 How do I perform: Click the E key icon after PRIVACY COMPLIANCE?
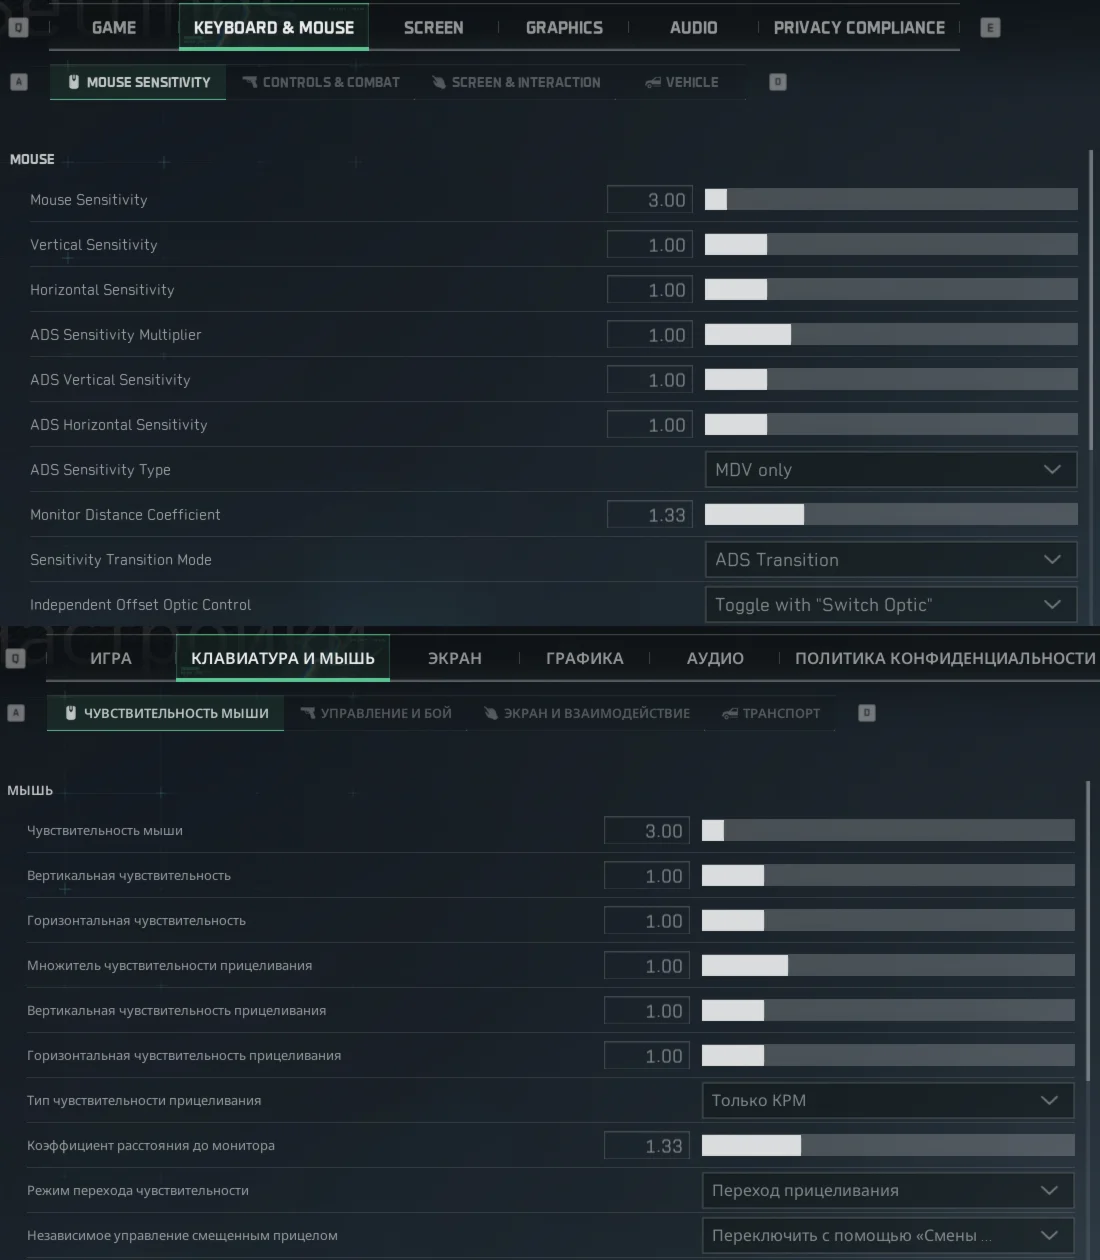[990, 28]
